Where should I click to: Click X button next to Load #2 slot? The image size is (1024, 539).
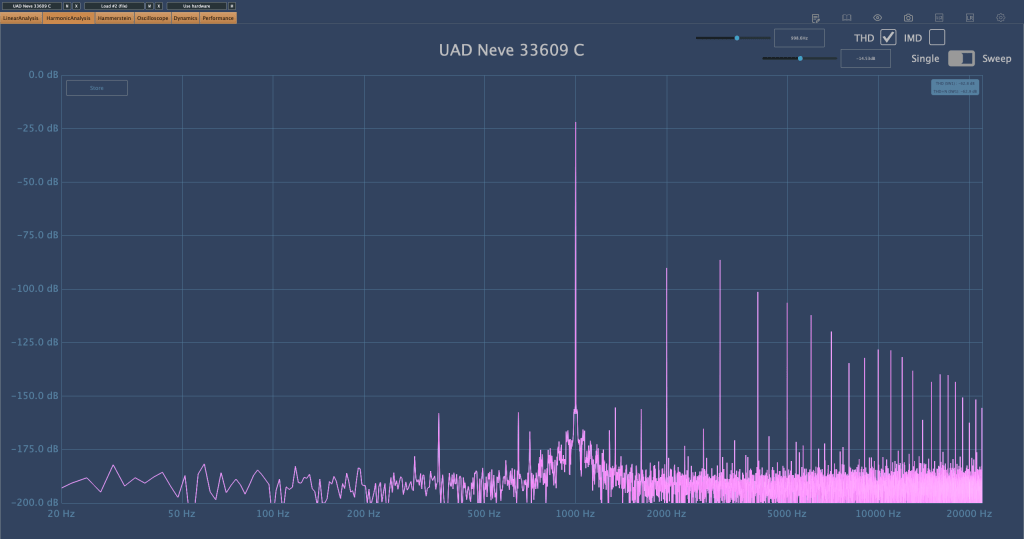(160, 6)
